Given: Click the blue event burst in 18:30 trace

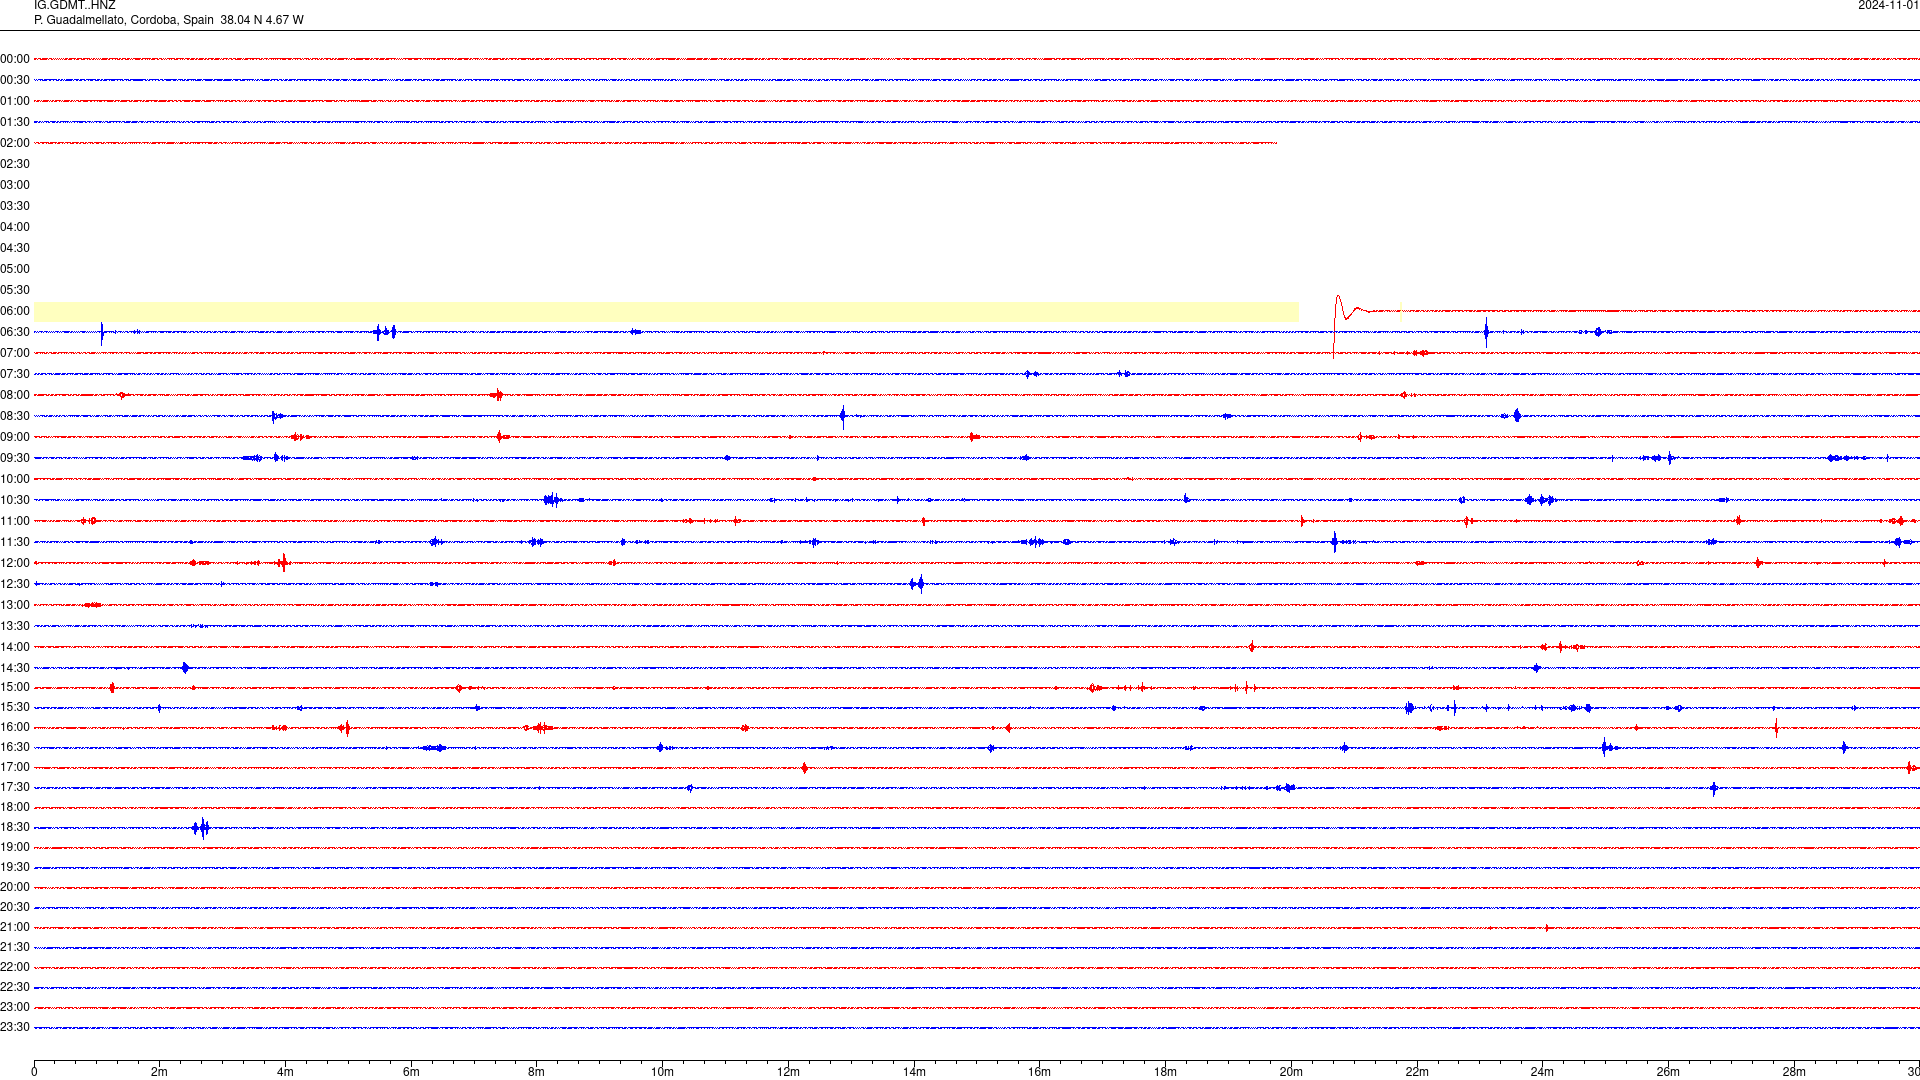Looking at the screenshot, I should pyautogui.click(x=201, y=827).
